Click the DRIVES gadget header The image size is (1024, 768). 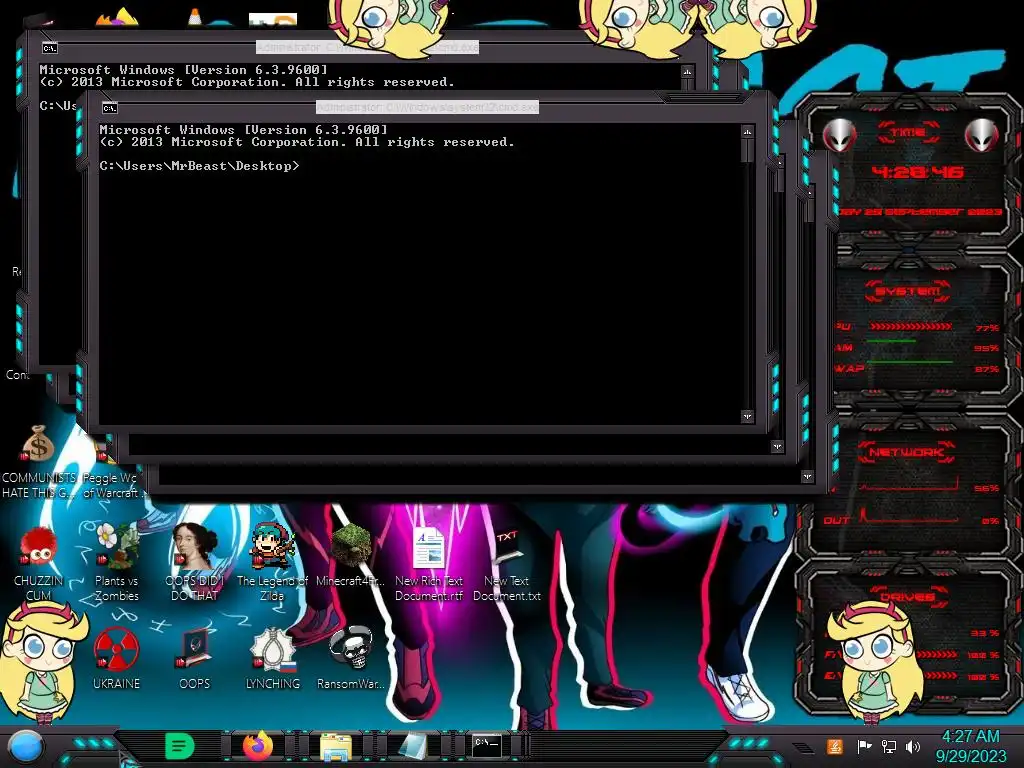coord(907,596)
